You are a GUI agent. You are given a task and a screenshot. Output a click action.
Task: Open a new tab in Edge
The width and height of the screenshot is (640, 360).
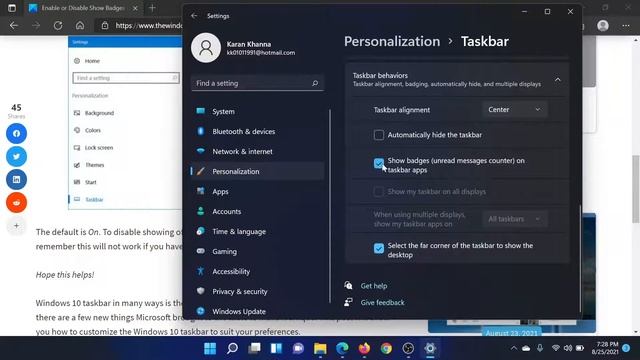tap(152, 8)
